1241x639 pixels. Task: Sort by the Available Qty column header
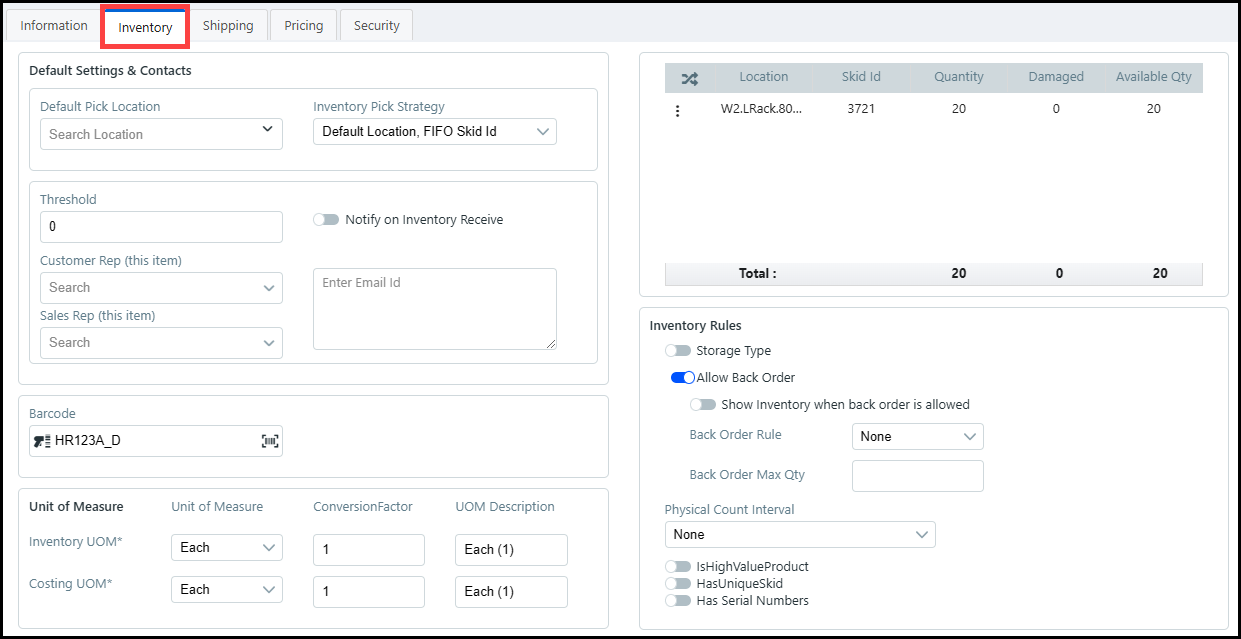click(x=1153, y=77)
